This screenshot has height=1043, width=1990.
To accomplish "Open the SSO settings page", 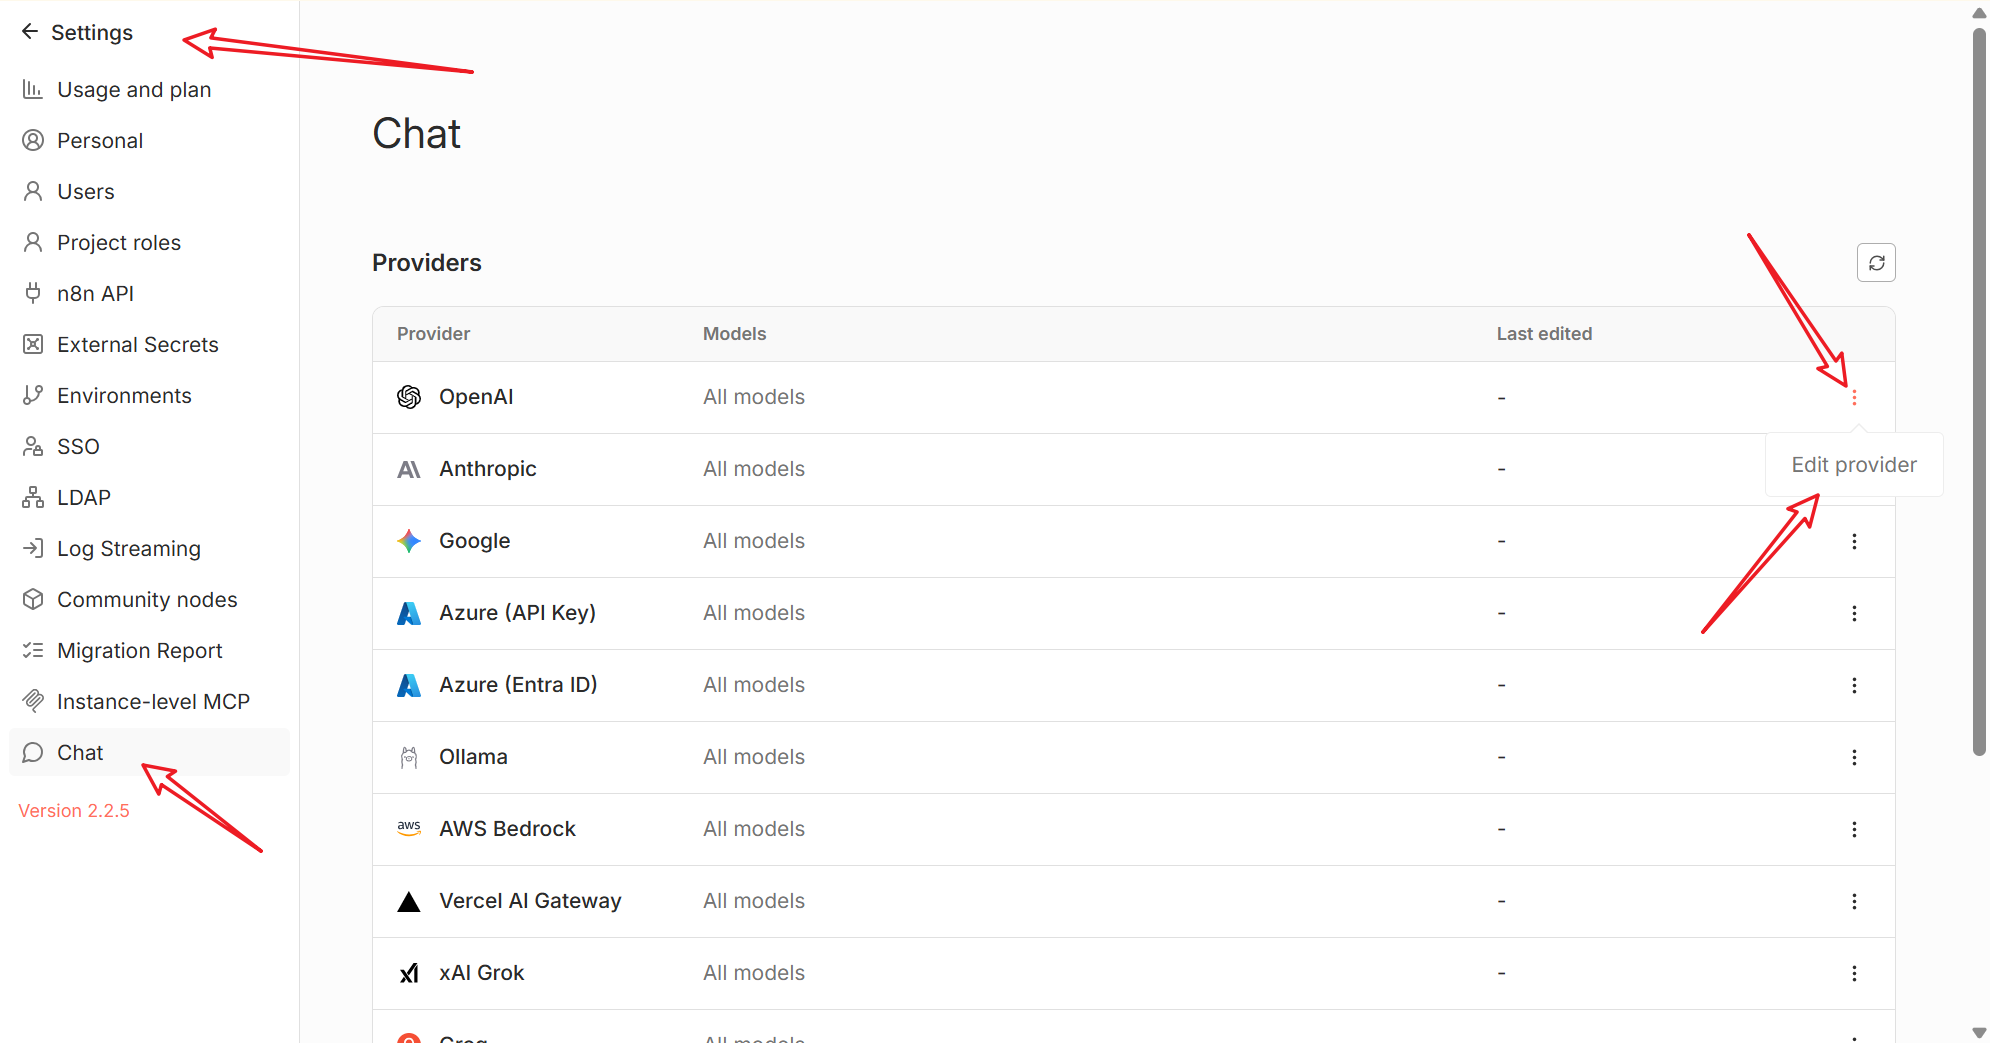I will (x=149, y=447).
